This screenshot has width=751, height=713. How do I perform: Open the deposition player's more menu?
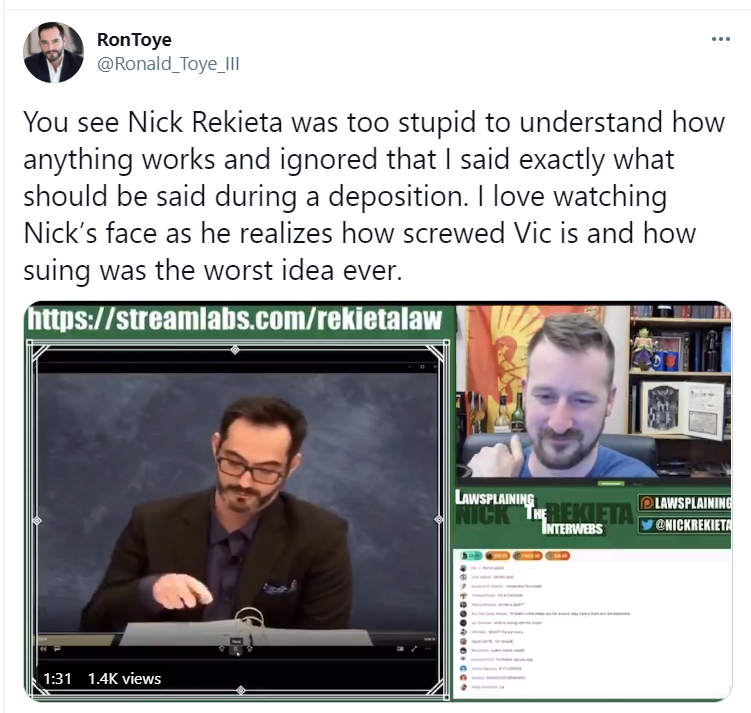pos(428,649)
